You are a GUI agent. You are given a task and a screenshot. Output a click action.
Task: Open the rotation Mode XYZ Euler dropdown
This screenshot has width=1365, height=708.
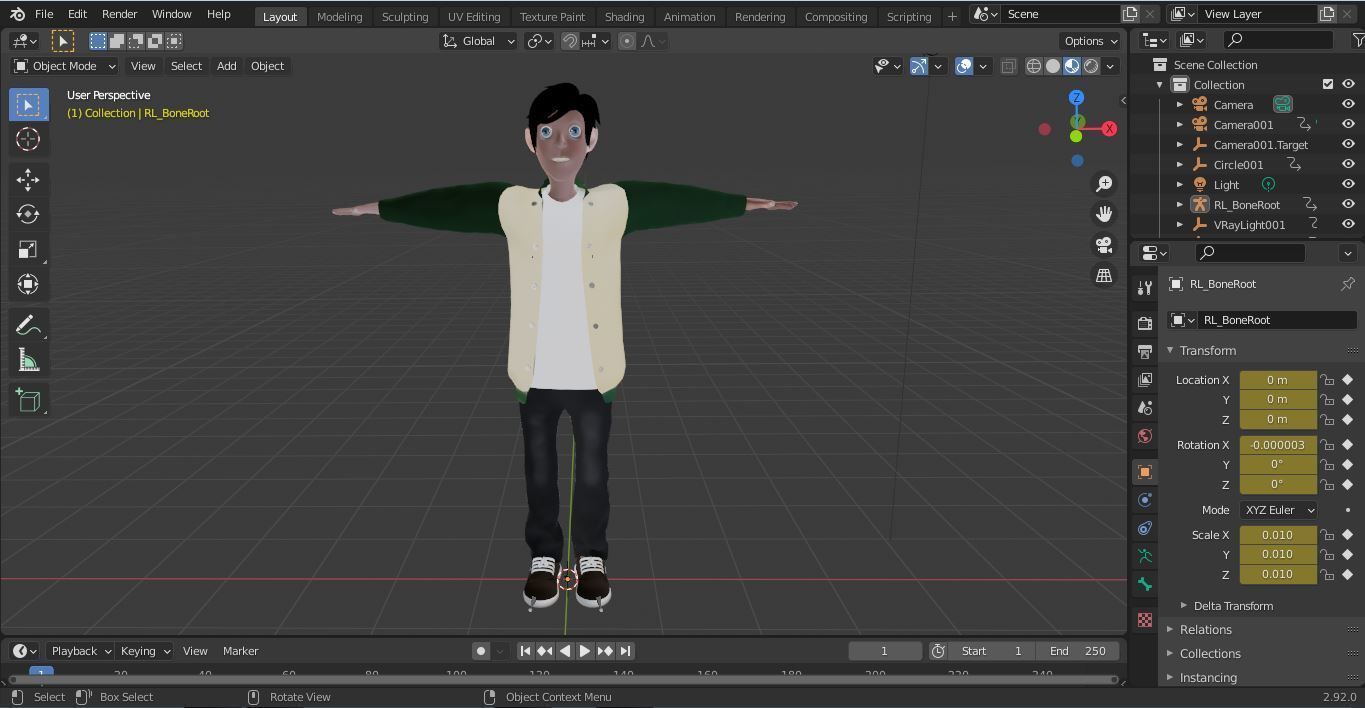(x=1278, y=510)
